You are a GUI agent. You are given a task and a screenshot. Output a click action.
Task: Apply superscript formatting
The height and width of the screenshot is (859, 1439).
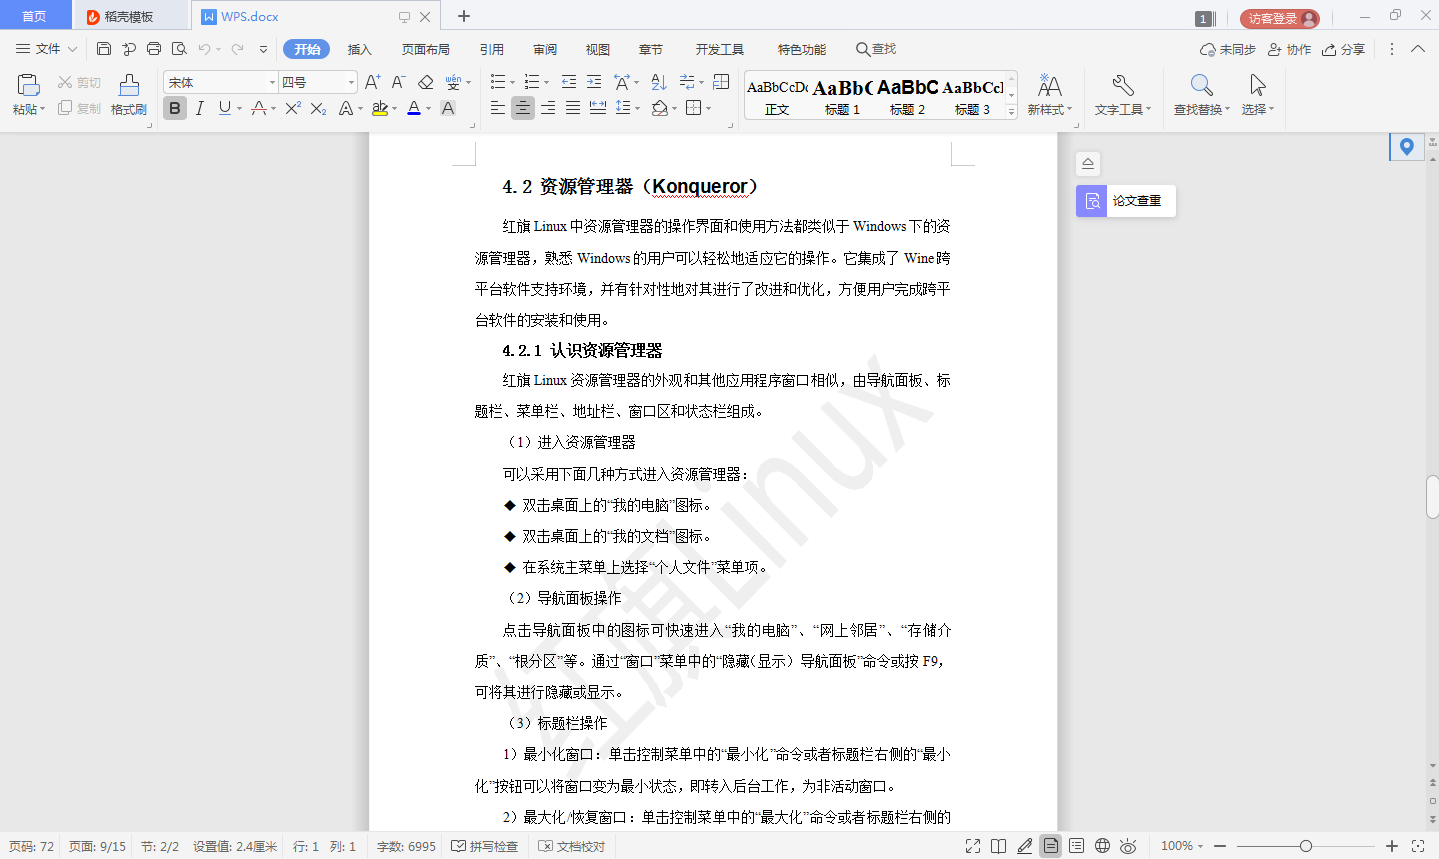293,108
